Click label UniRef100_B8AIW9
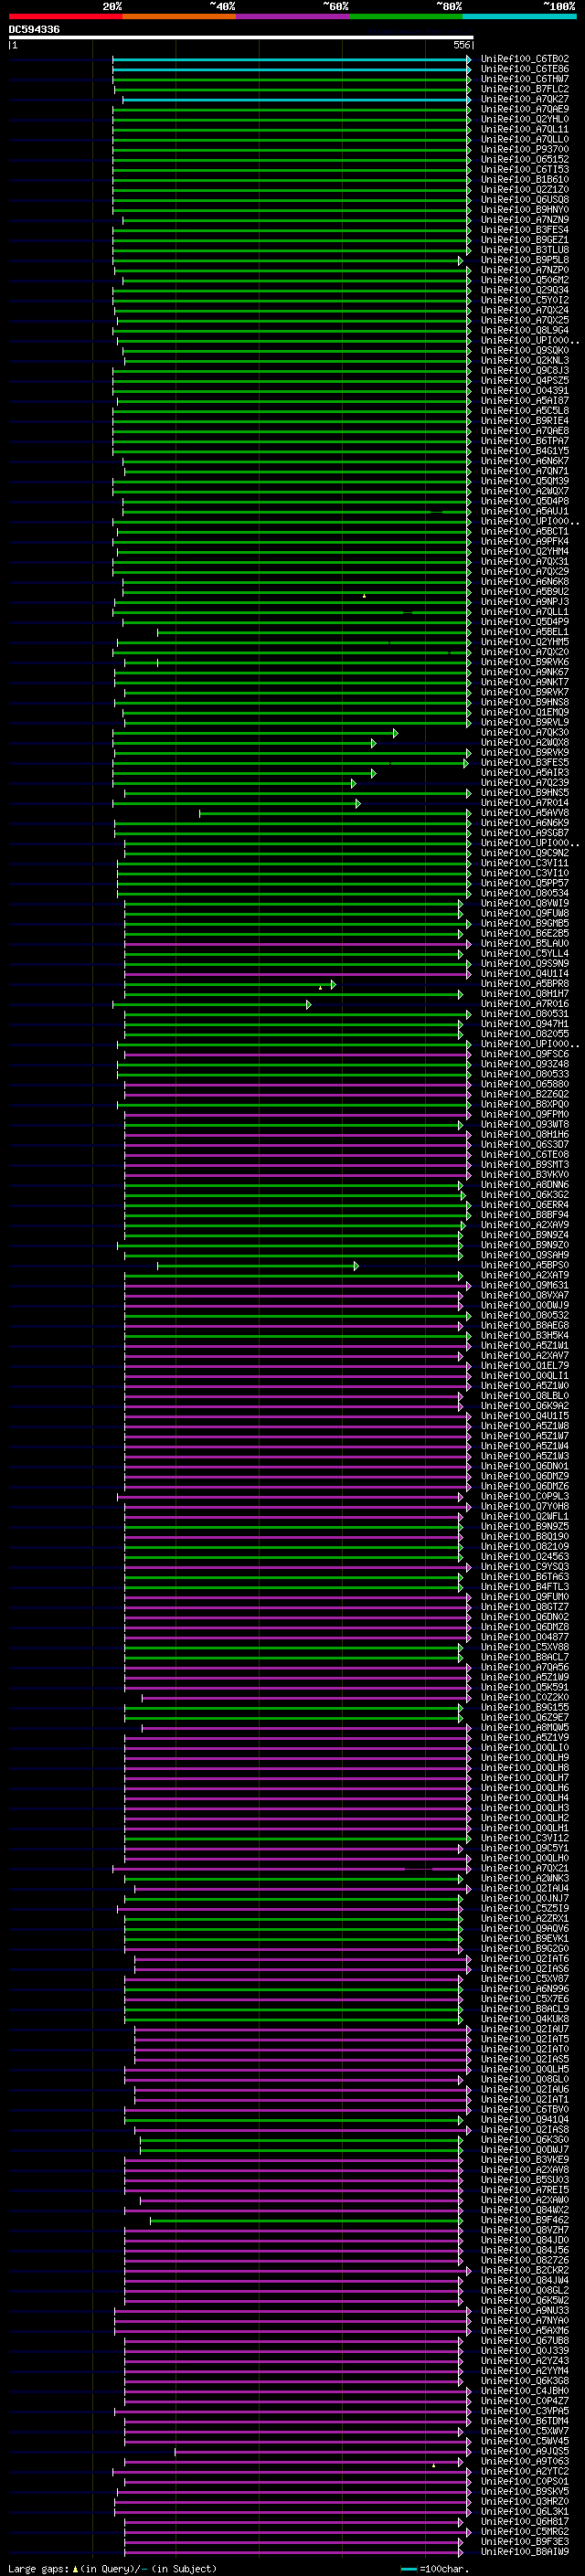Image resolution: width=585 pixels, height=2576 pixels. click(x=525, y=2552)
